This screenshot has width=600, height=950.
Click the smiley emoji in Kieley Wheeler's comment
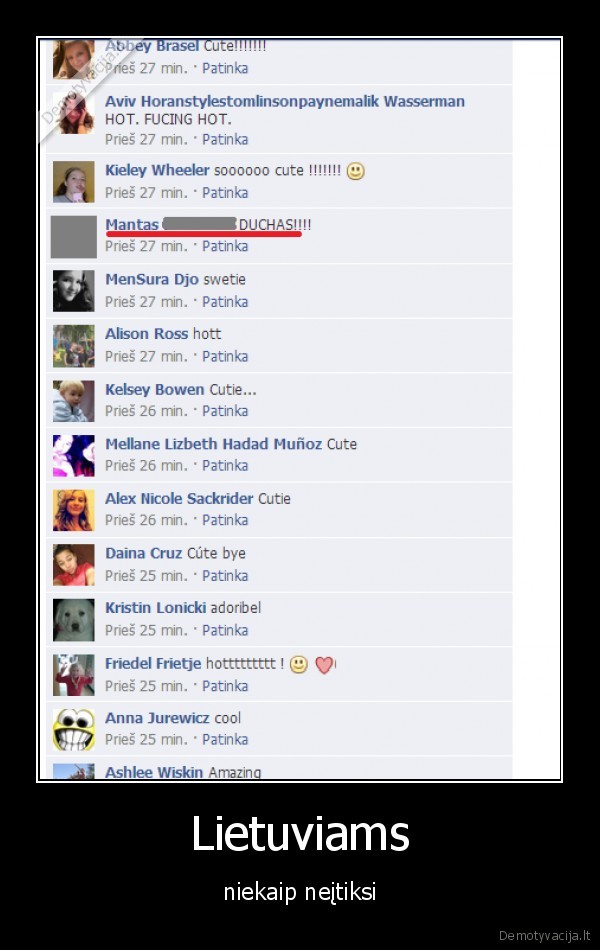click(x=356, y=171)
